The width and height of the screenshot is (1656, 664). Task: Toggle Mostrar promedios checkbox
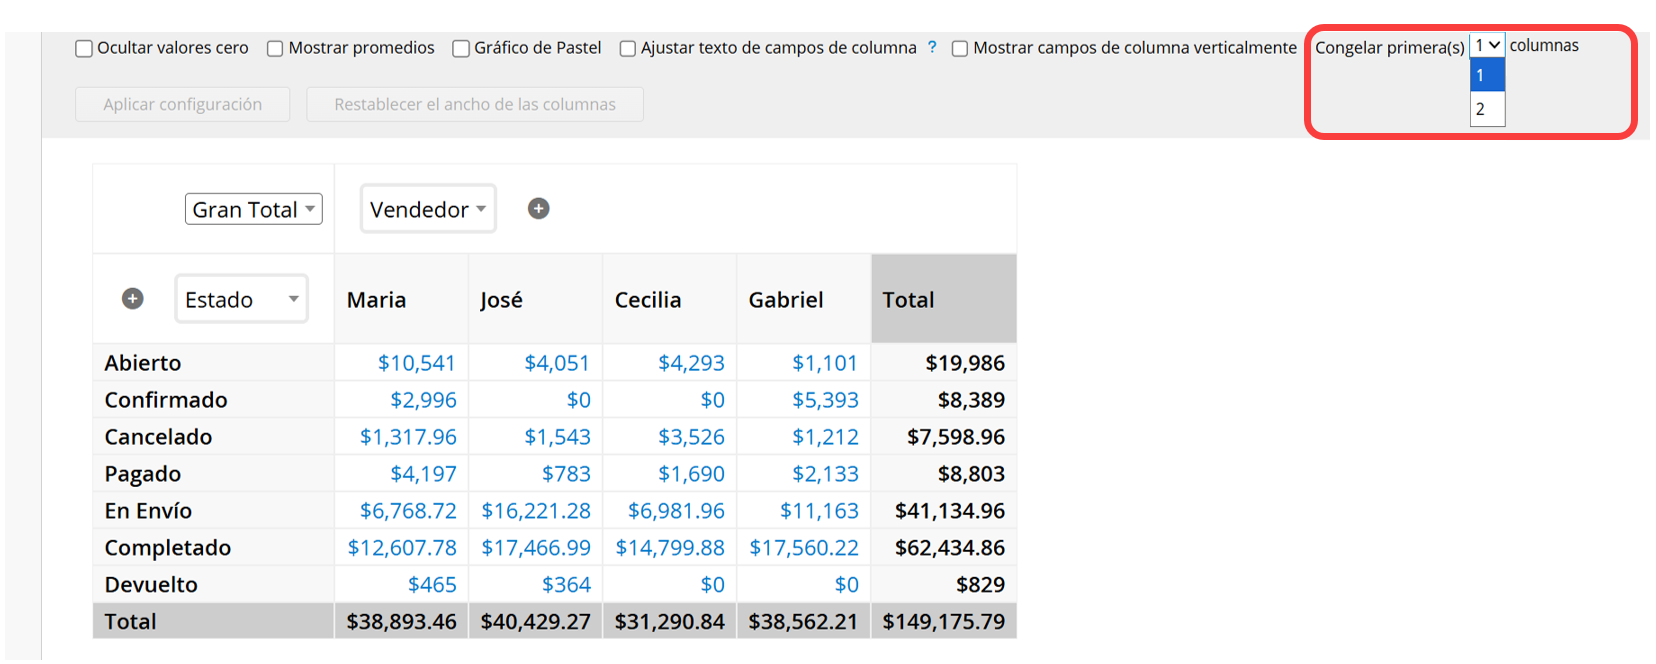pyautogui.click(x=275, y=48)
